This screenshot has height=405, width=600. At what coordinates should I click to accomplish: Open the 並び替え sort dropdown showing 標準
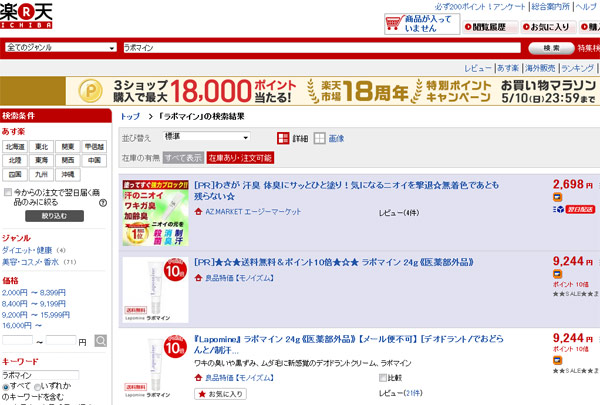point(207,137)
